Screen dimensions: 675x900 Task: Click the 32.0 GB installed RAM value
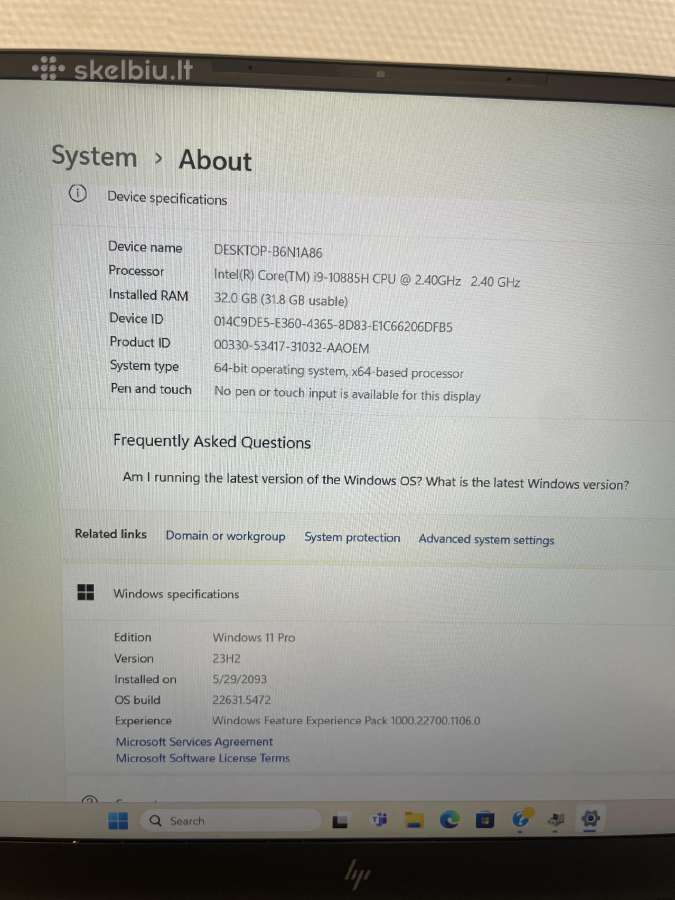click(x=281, y=300)
